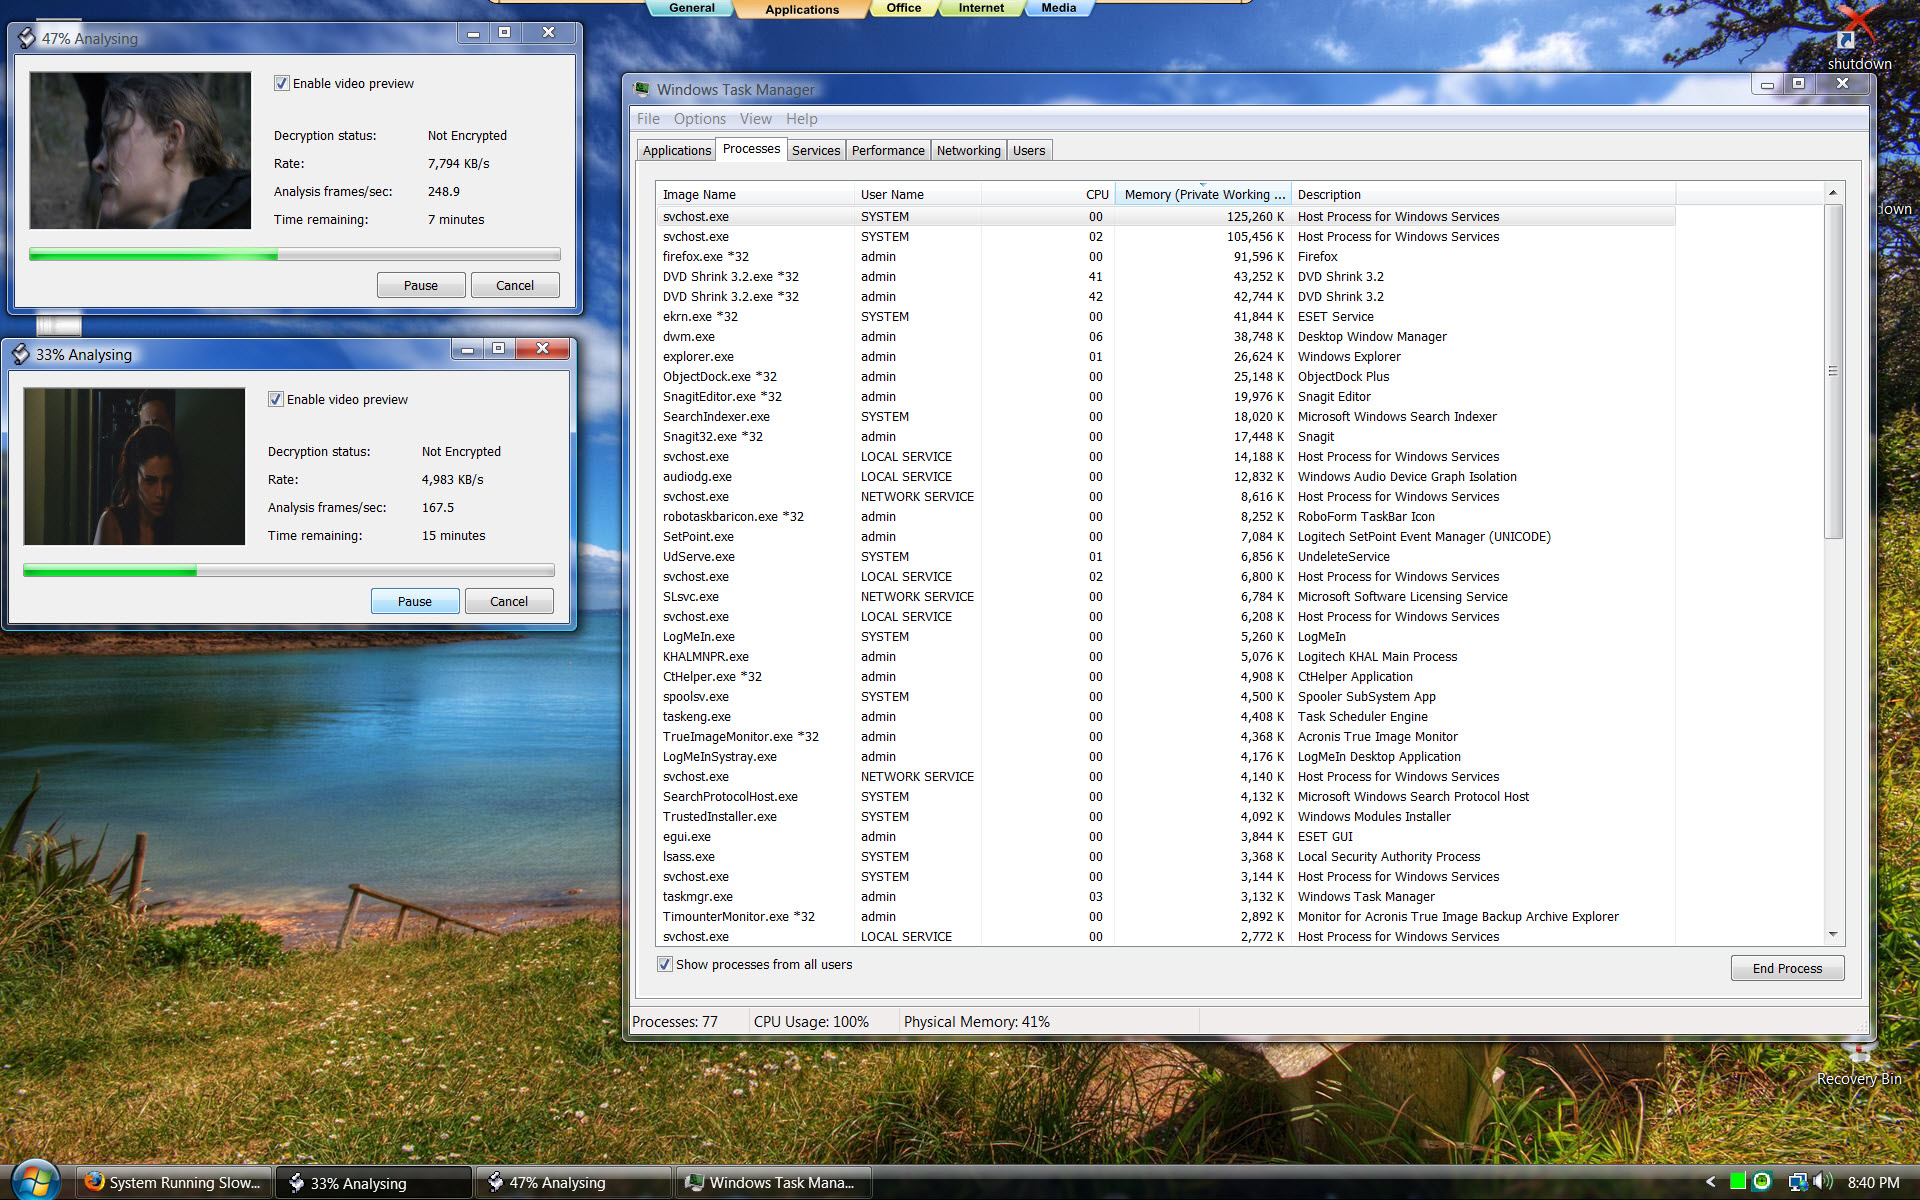Switch to the Services tab
Screen dimensions: 1920x1200
pyautogui.click(x=816, y=150)
